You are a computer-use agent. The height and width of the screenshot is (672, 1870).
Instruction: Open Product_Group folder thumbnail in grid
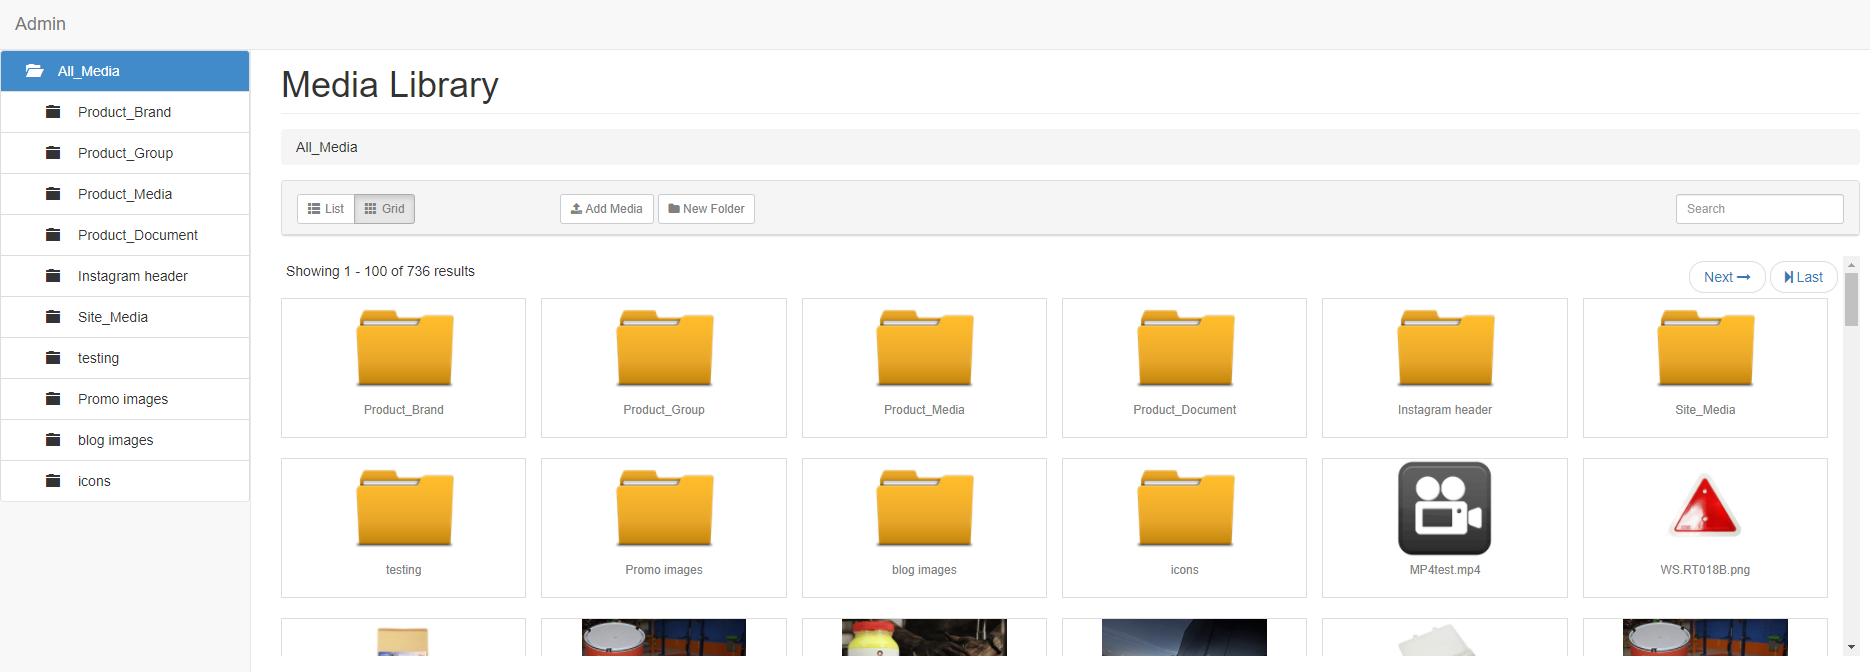[664, 348]
